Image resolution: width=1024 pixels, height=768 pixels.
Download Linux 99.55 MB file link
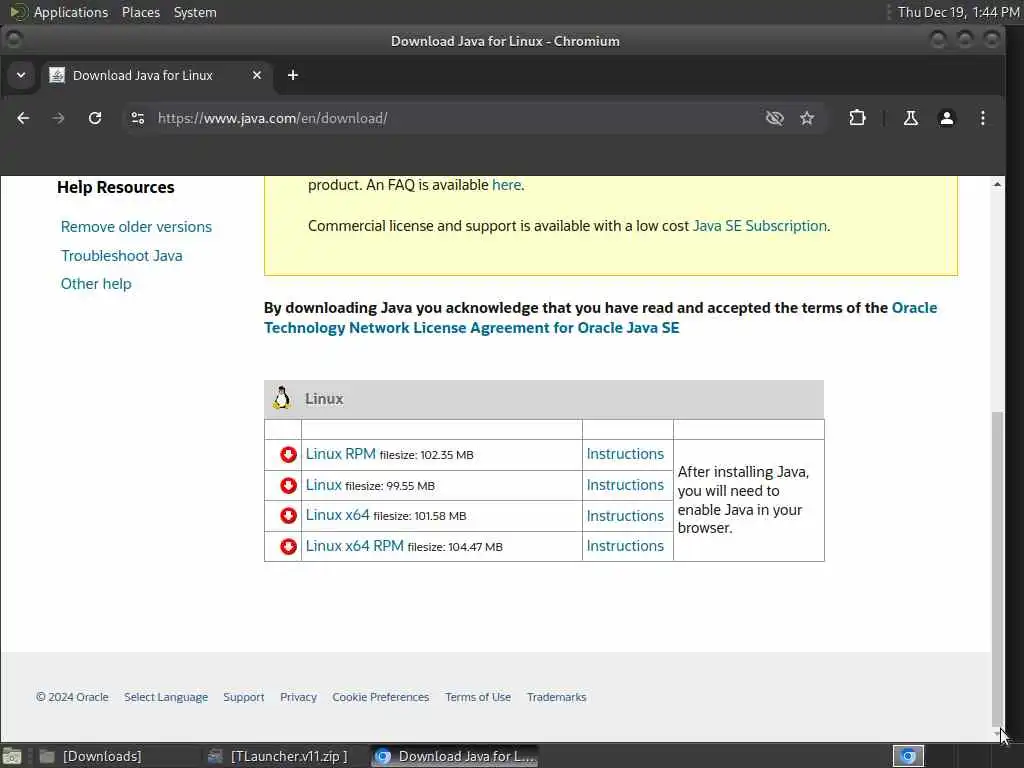323,485
